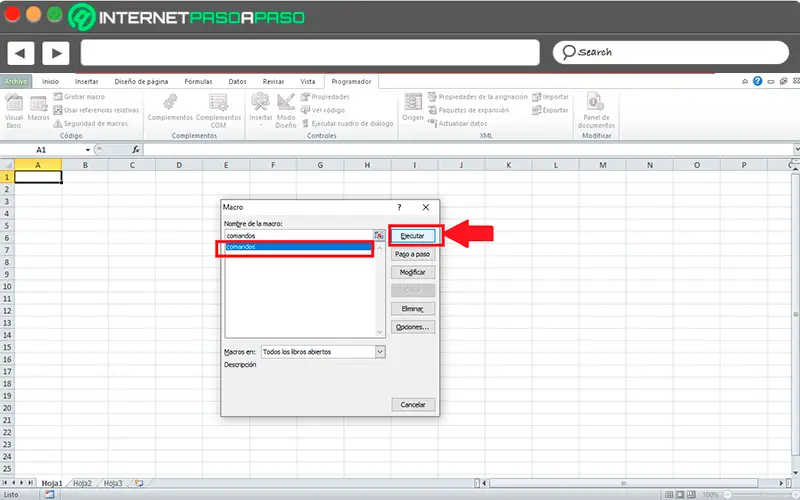Click Importar in XML group
Viewport: 800px width, 500px height.
[x=551, y=96]
